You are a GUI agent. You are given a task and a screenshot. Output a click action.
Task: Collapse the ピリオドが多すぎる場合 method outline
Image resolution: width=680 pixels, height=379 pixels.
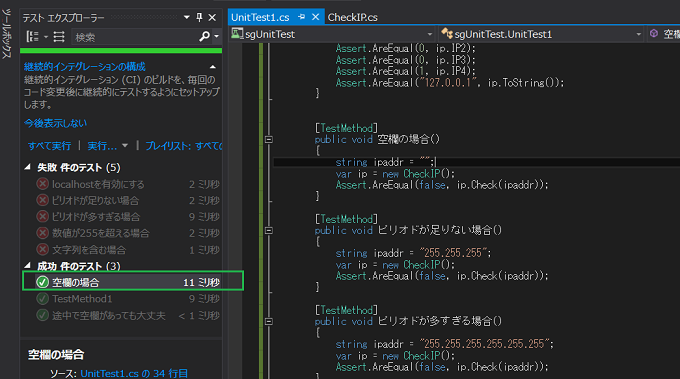[x=269, y=322]
